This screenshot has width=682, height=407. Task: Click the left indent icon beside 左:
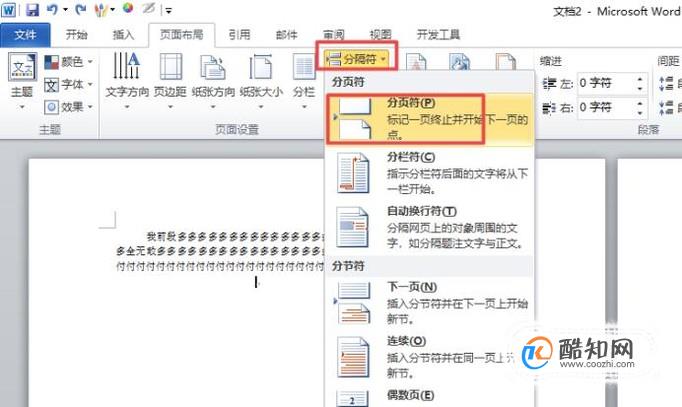point(550,83)
